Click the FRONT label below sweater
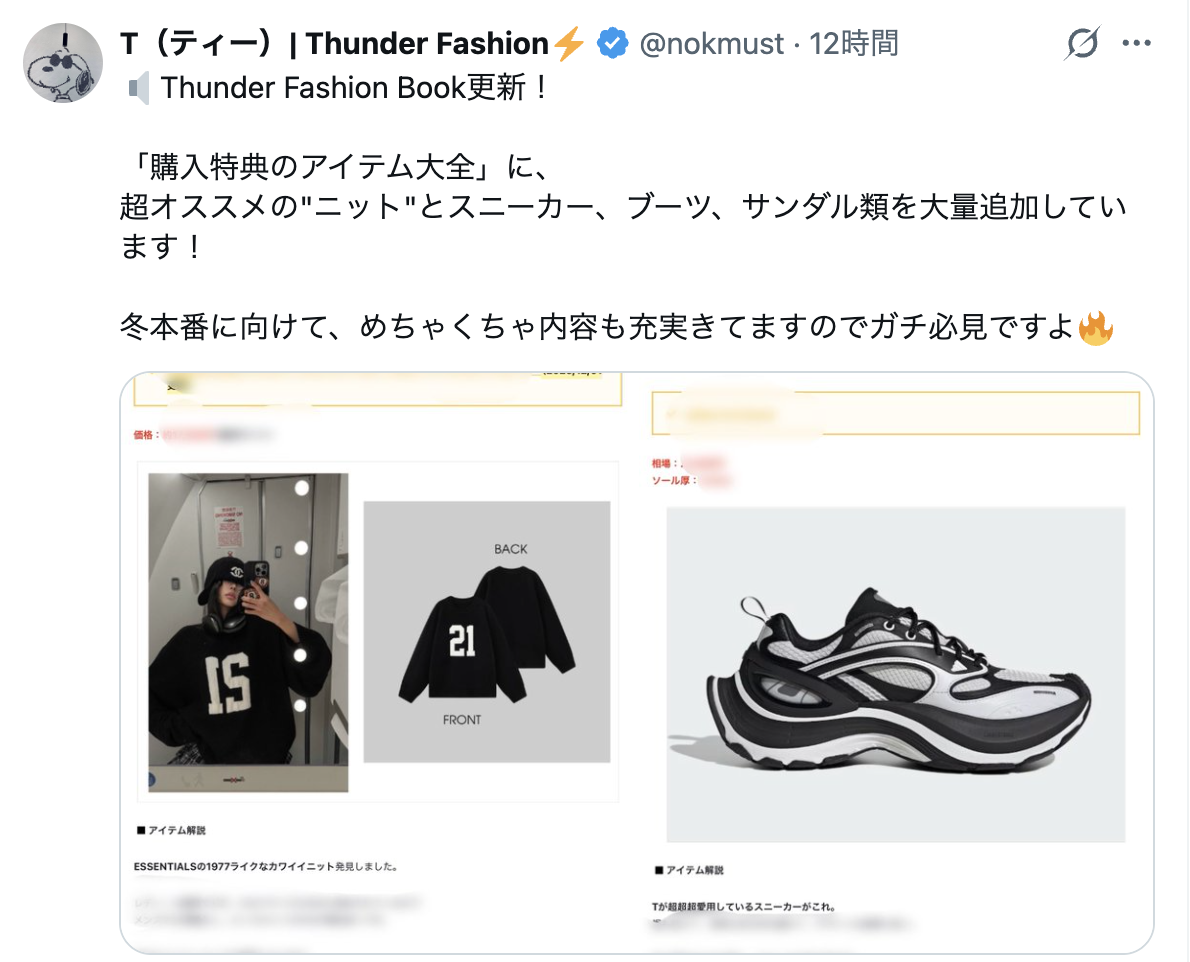Screen dimensions: 1190x962 tap(461, 719)
